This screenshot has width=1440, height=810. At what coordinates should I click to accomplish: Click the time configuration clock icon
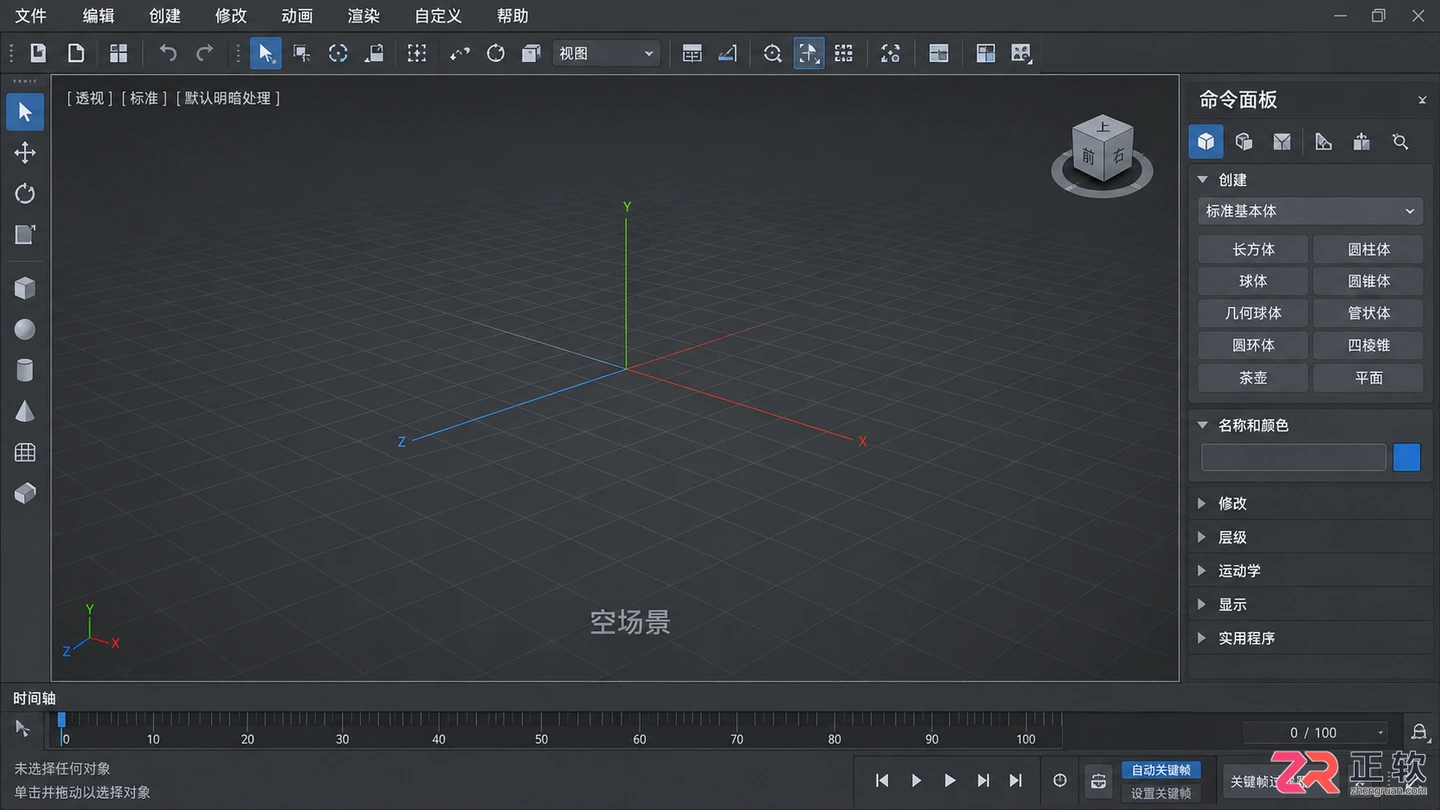point(1060,780)
